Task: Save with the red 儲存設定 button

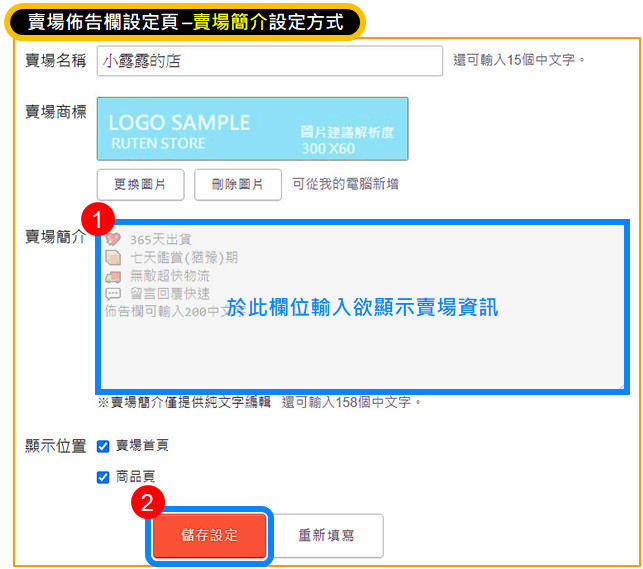Action: (210, 535)
